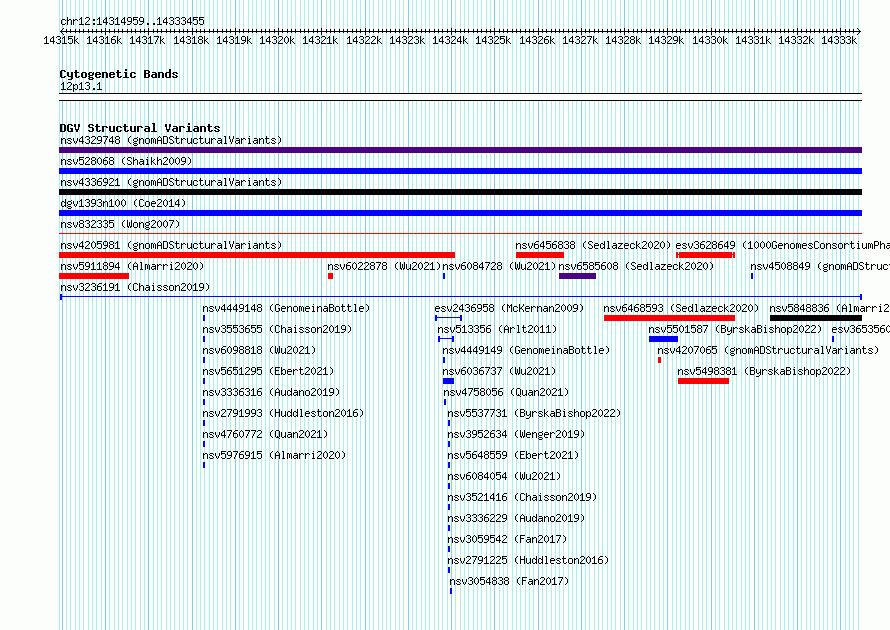Image resolution: width=890 pixels, height=630 pixels.
Task: Click the 14320k ruler position label
Action: tap(276, 40)
